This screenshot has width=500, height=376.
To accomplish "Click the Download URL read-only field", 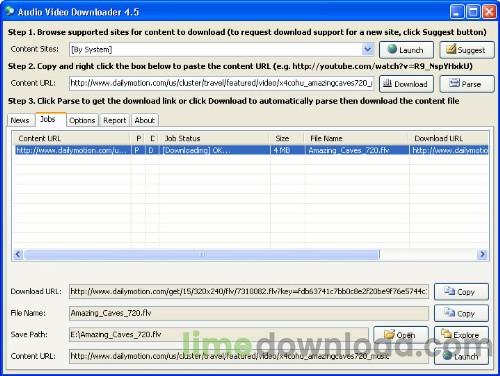I will click(249, 292).
